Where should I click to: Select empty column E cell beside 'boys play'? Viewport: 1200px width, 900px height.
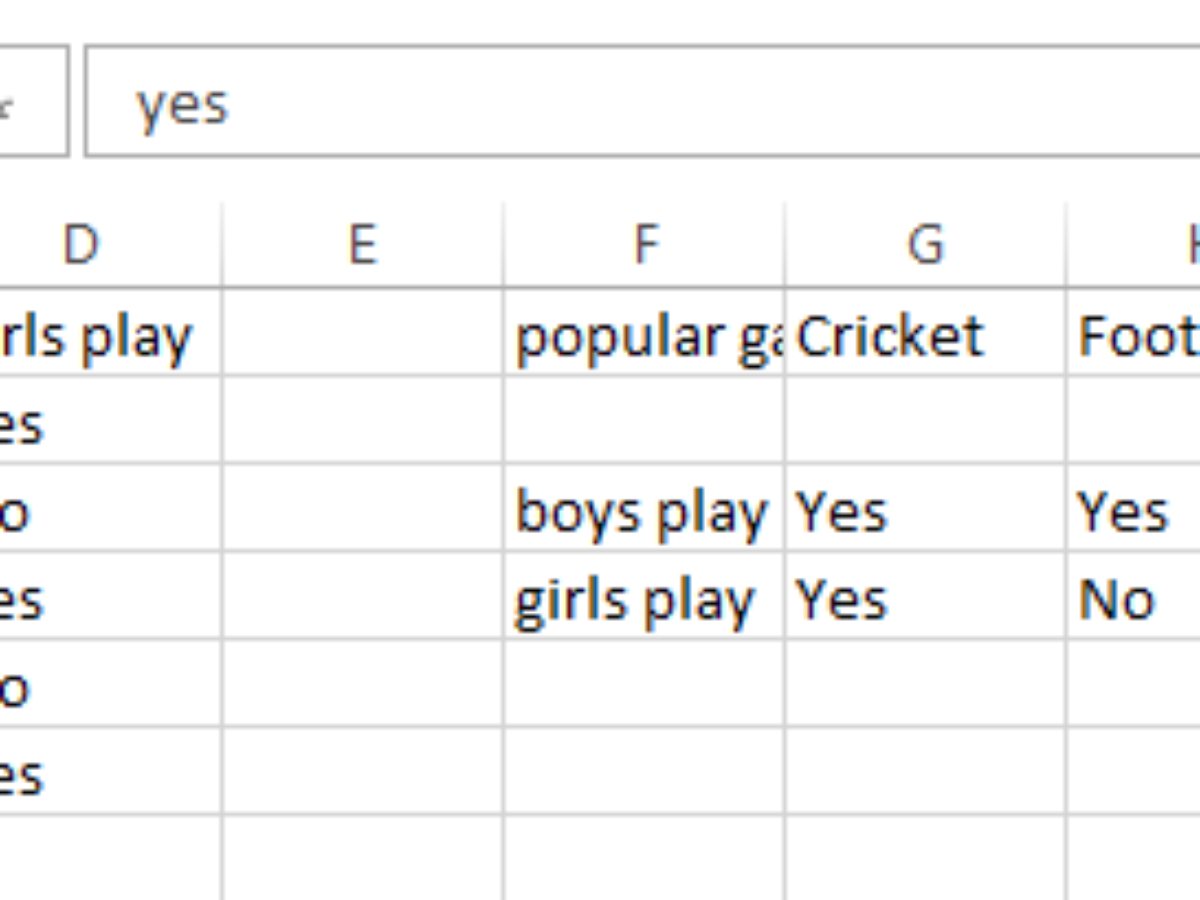point(362,512)
